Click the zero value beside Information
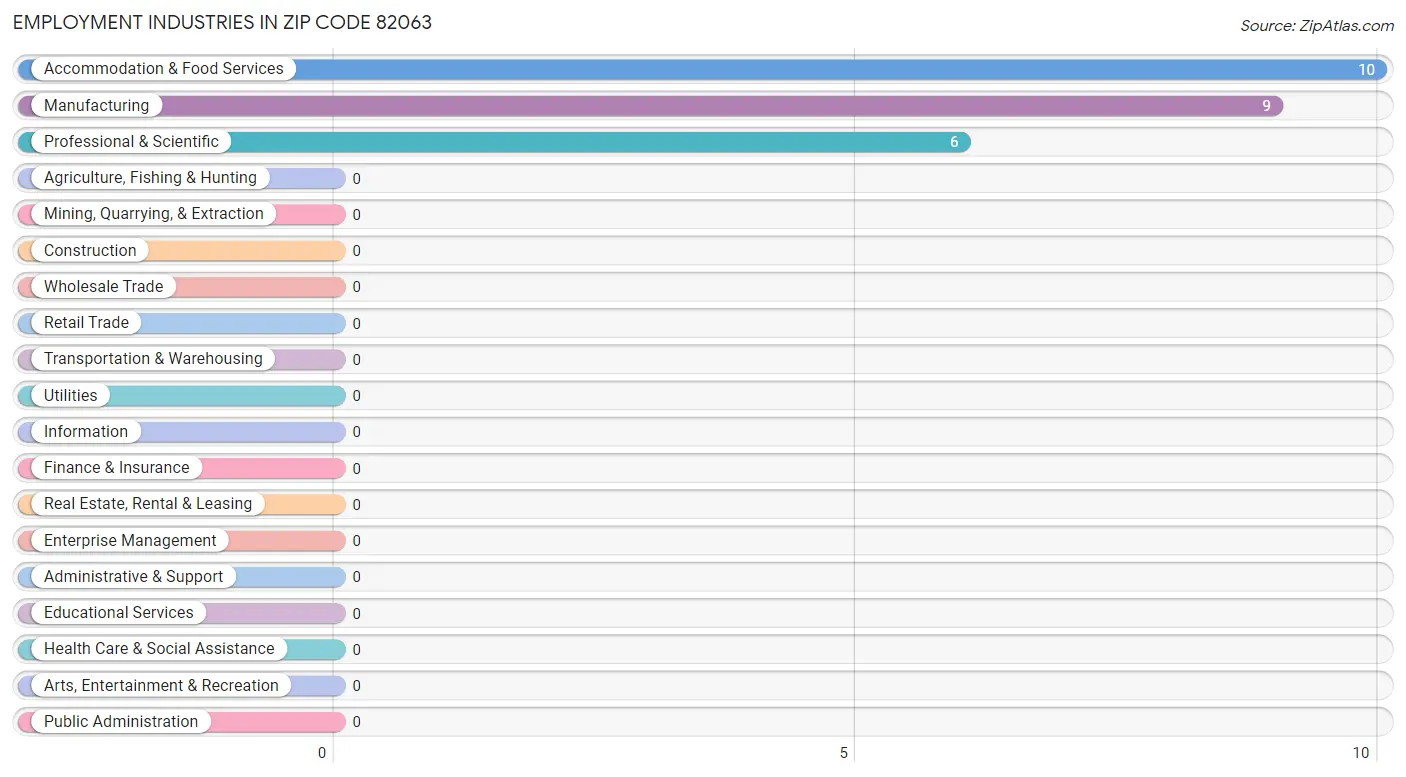 tap(356, 432)
